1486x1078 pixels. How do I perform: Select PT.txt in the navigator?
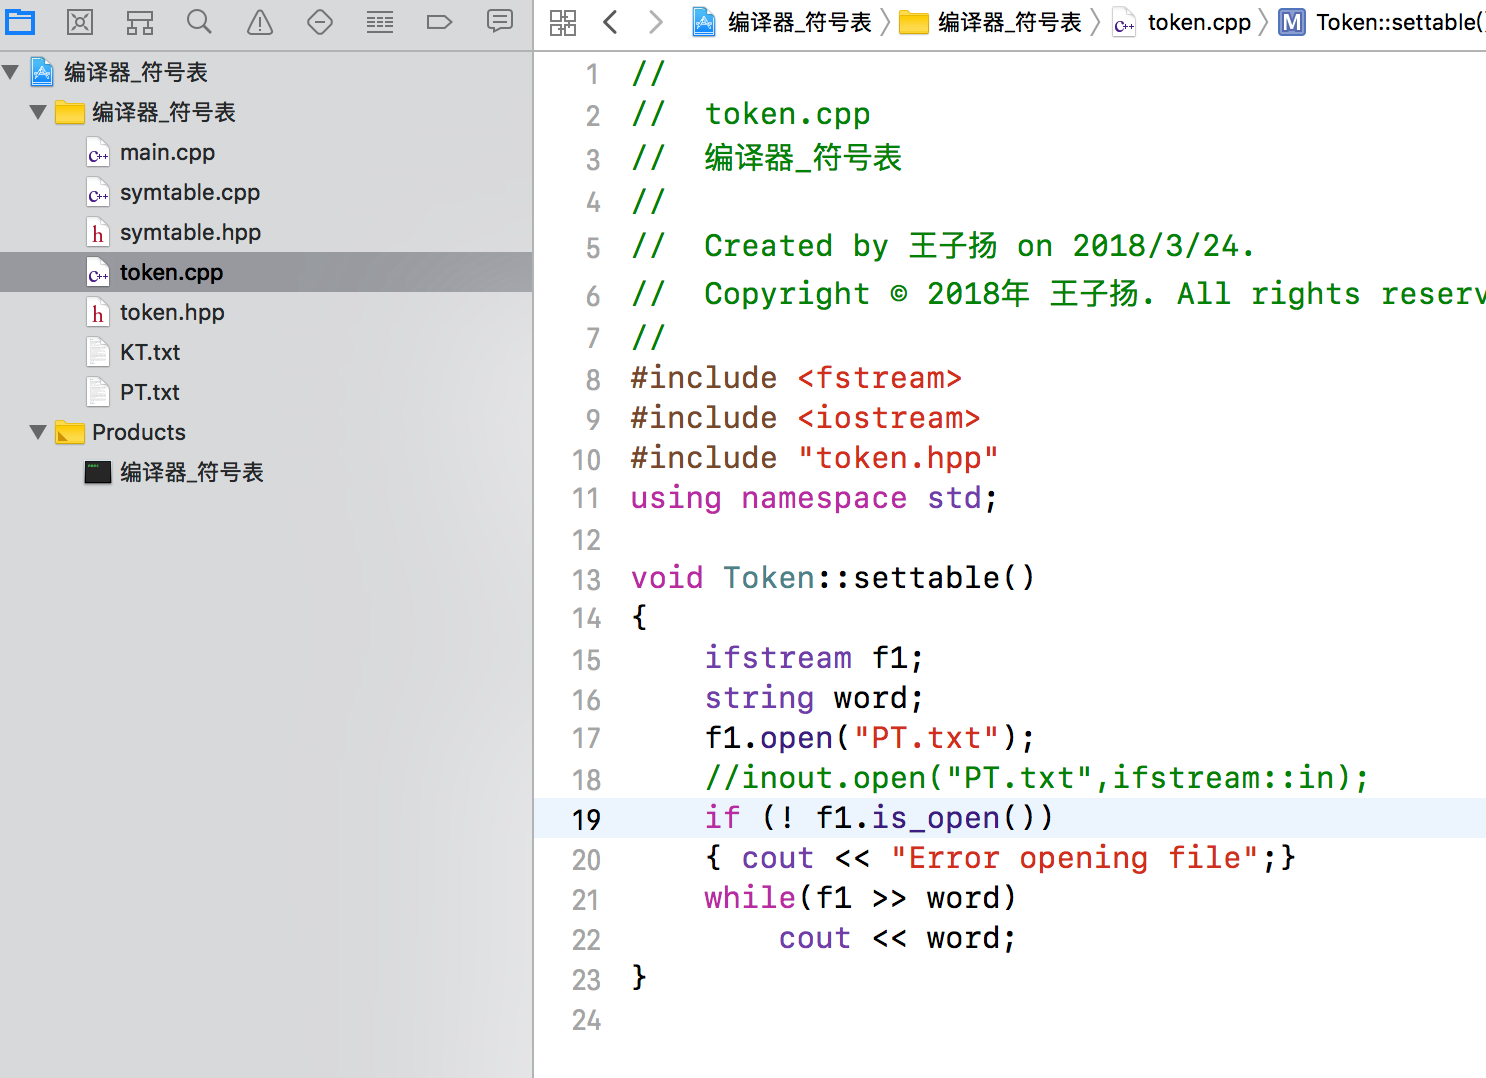click(x=266, y=392)
